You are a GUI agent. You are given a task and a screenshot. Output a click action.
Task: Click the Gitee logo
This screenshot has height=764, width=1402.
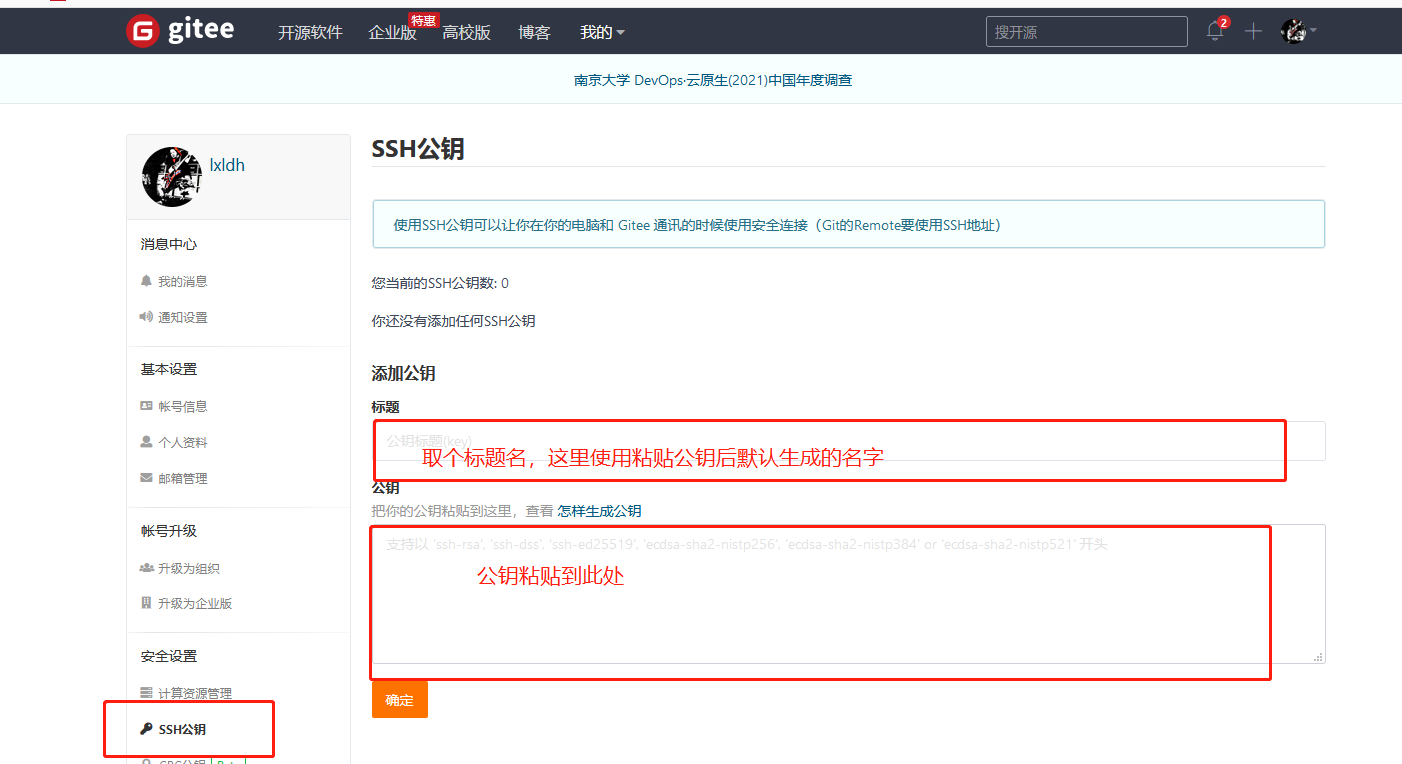(178, 30)
